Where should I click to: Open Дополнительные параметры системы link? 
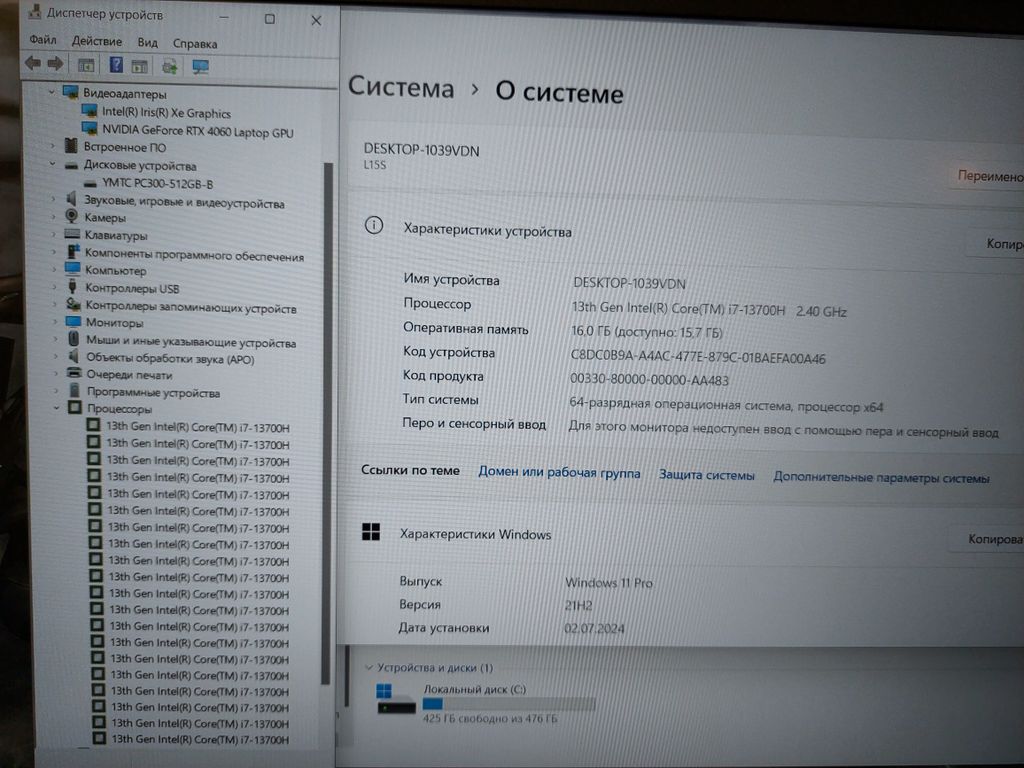tap(881, 477)
